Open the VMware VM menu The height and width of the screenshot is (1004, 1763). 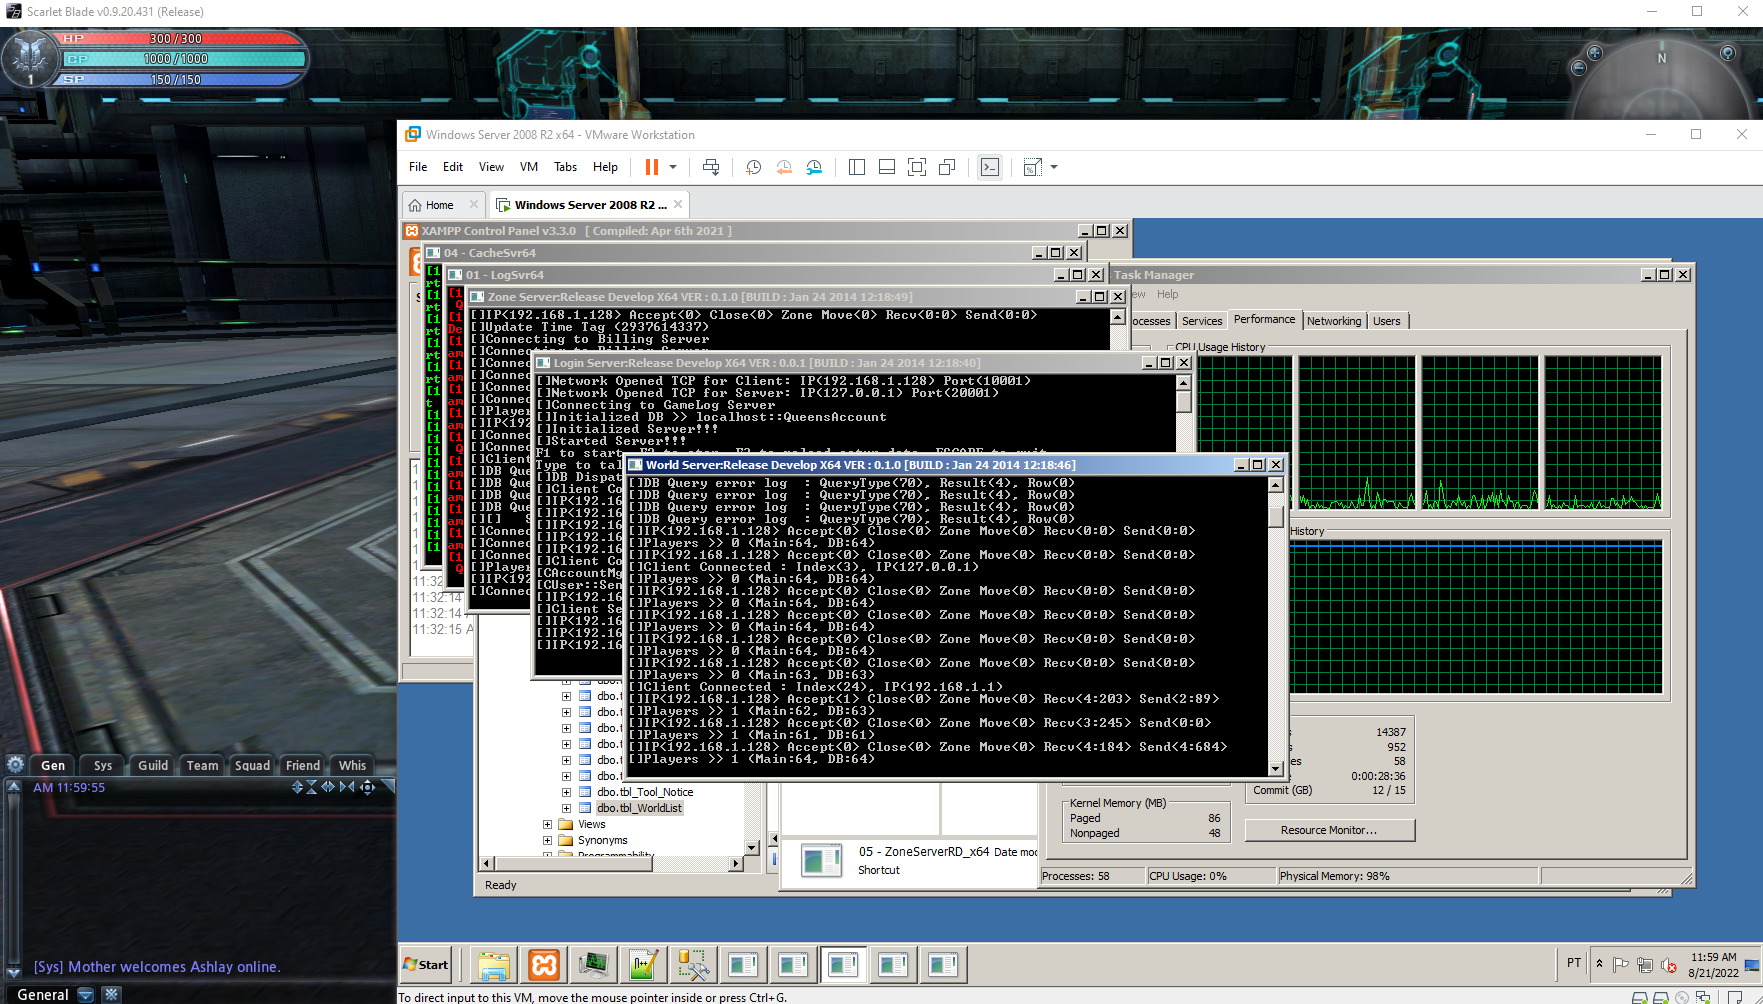[529, 167]
